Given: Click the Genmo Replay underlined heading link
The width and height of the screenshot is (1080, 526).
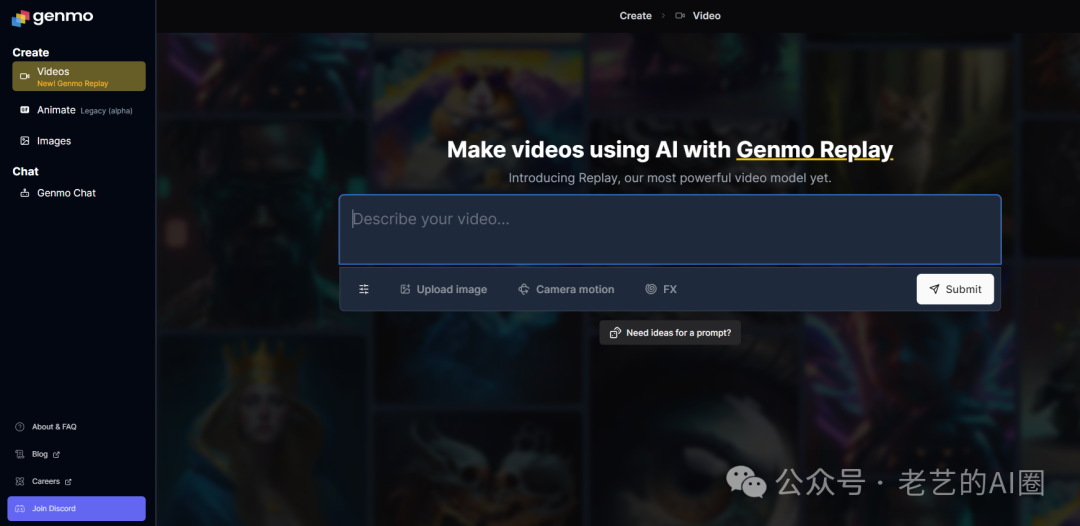Looking at the screenshot, I should pyautogui.click(x=814, y=149).
